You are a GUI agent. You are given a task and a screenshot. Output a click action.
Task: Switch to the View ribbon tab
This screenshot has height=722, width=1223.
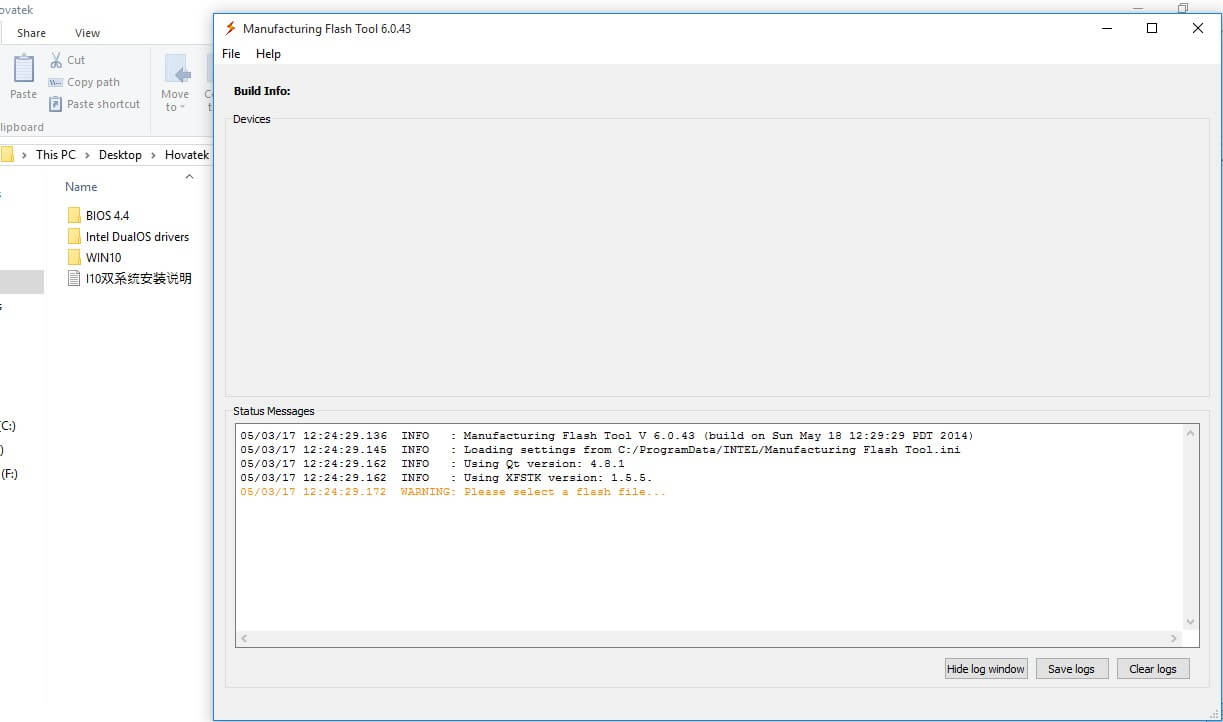(87, 33)
